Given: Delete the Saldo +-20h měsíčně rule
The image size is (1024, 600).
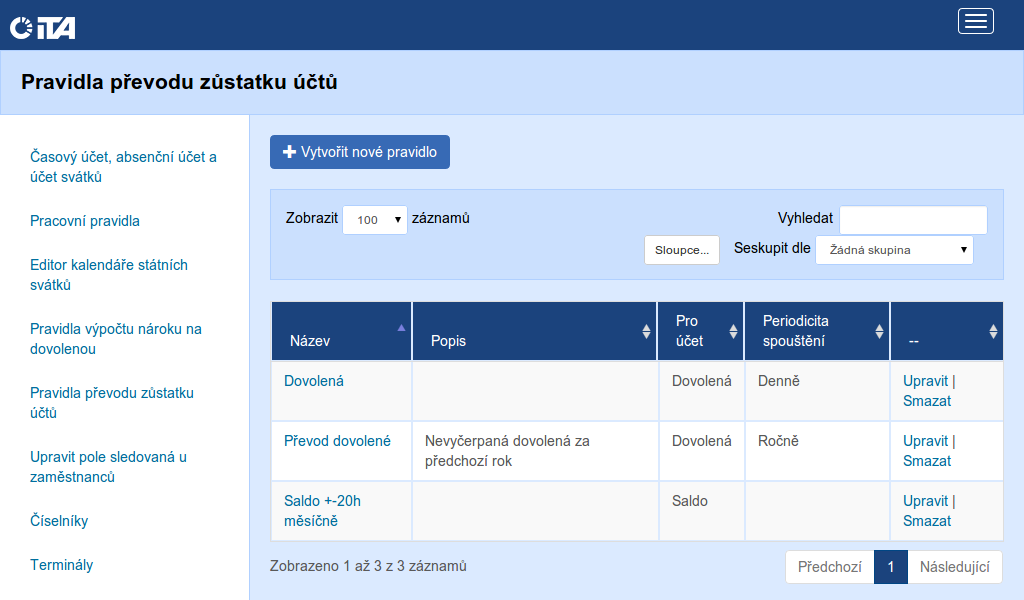Looking at the screenshot, I should click(926, 521).
